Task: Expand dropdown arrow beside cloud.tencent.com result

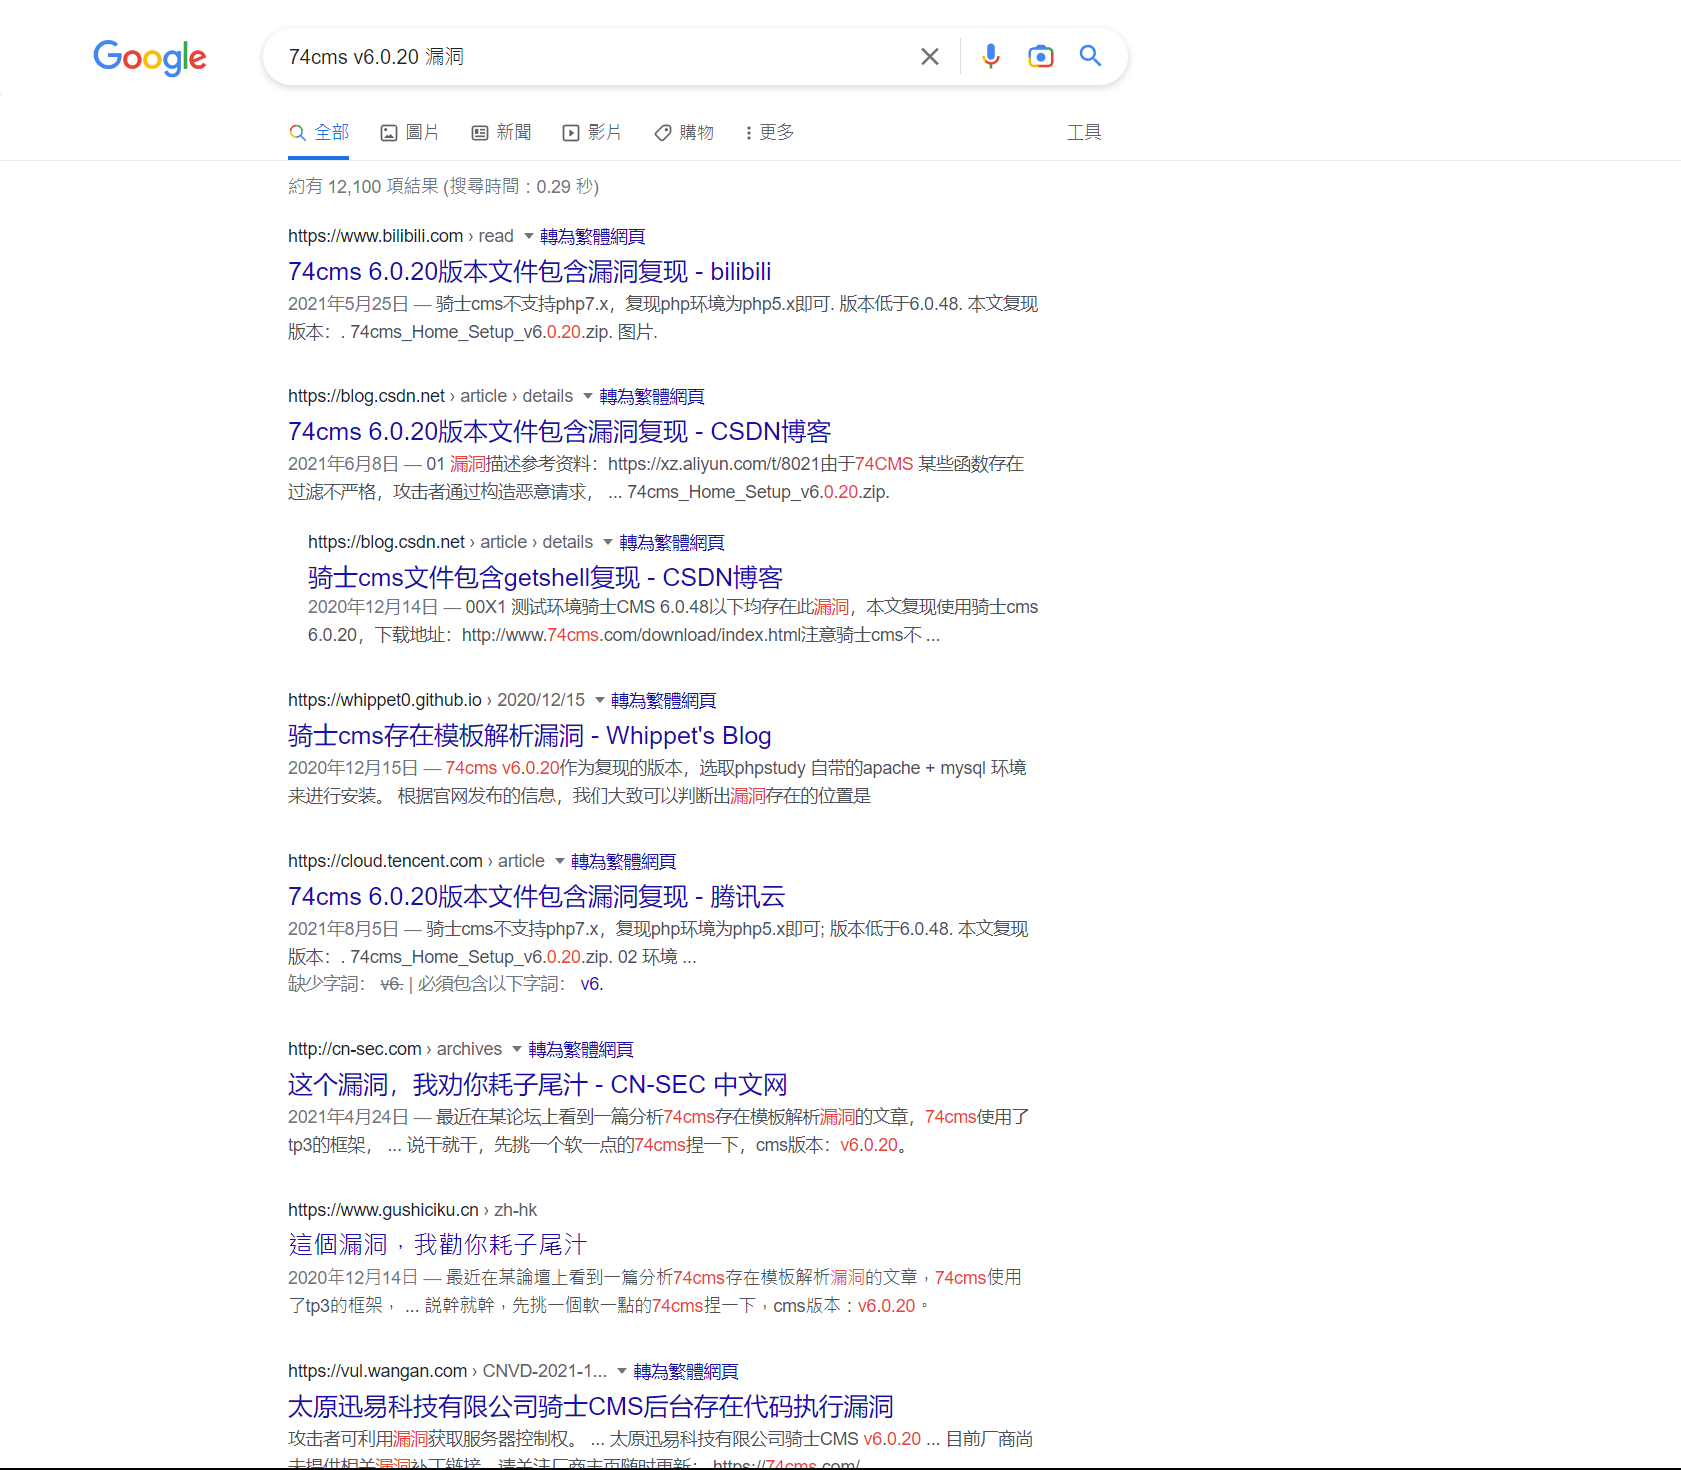Action: pyautogui.click(x=560, y=861)
